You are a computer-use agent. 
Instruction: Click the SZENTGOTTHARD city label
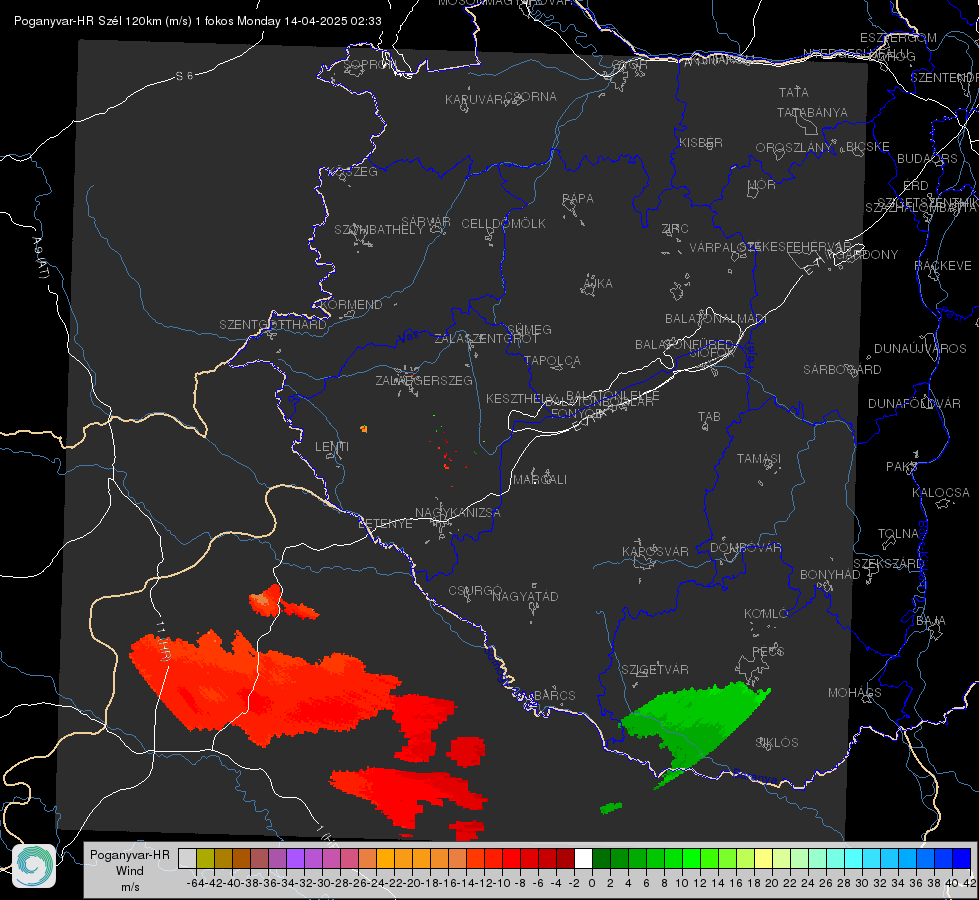coord(273,325)
